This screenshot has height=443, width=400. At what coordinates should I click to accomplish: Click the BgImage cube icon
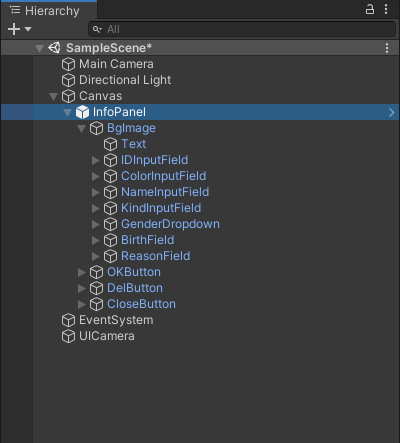pyautogui.click(x=96, y=128)
